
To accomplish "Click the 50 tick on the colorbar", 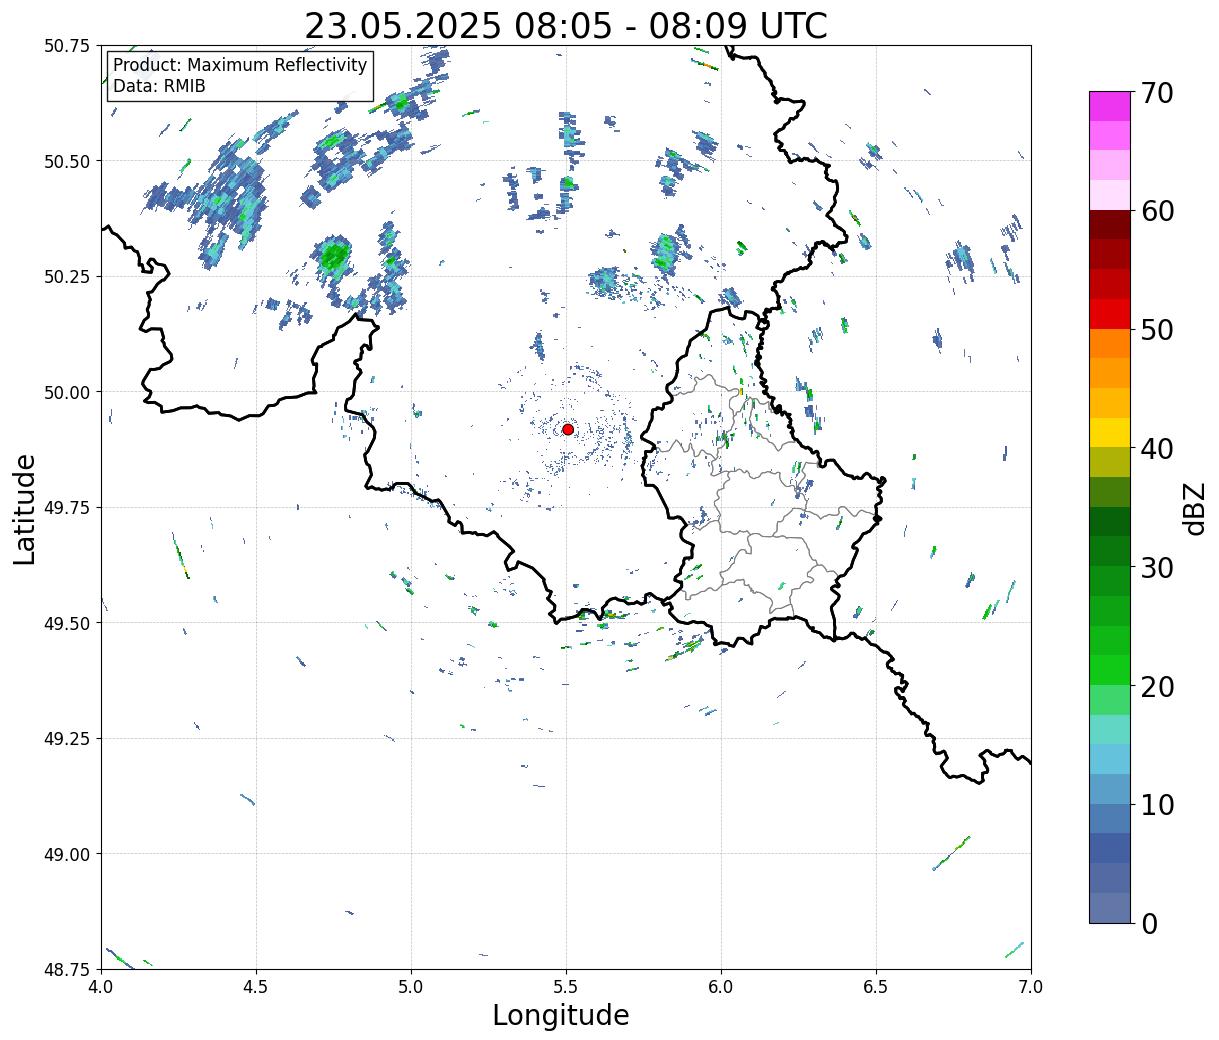I will click(x=1157, y=330).
